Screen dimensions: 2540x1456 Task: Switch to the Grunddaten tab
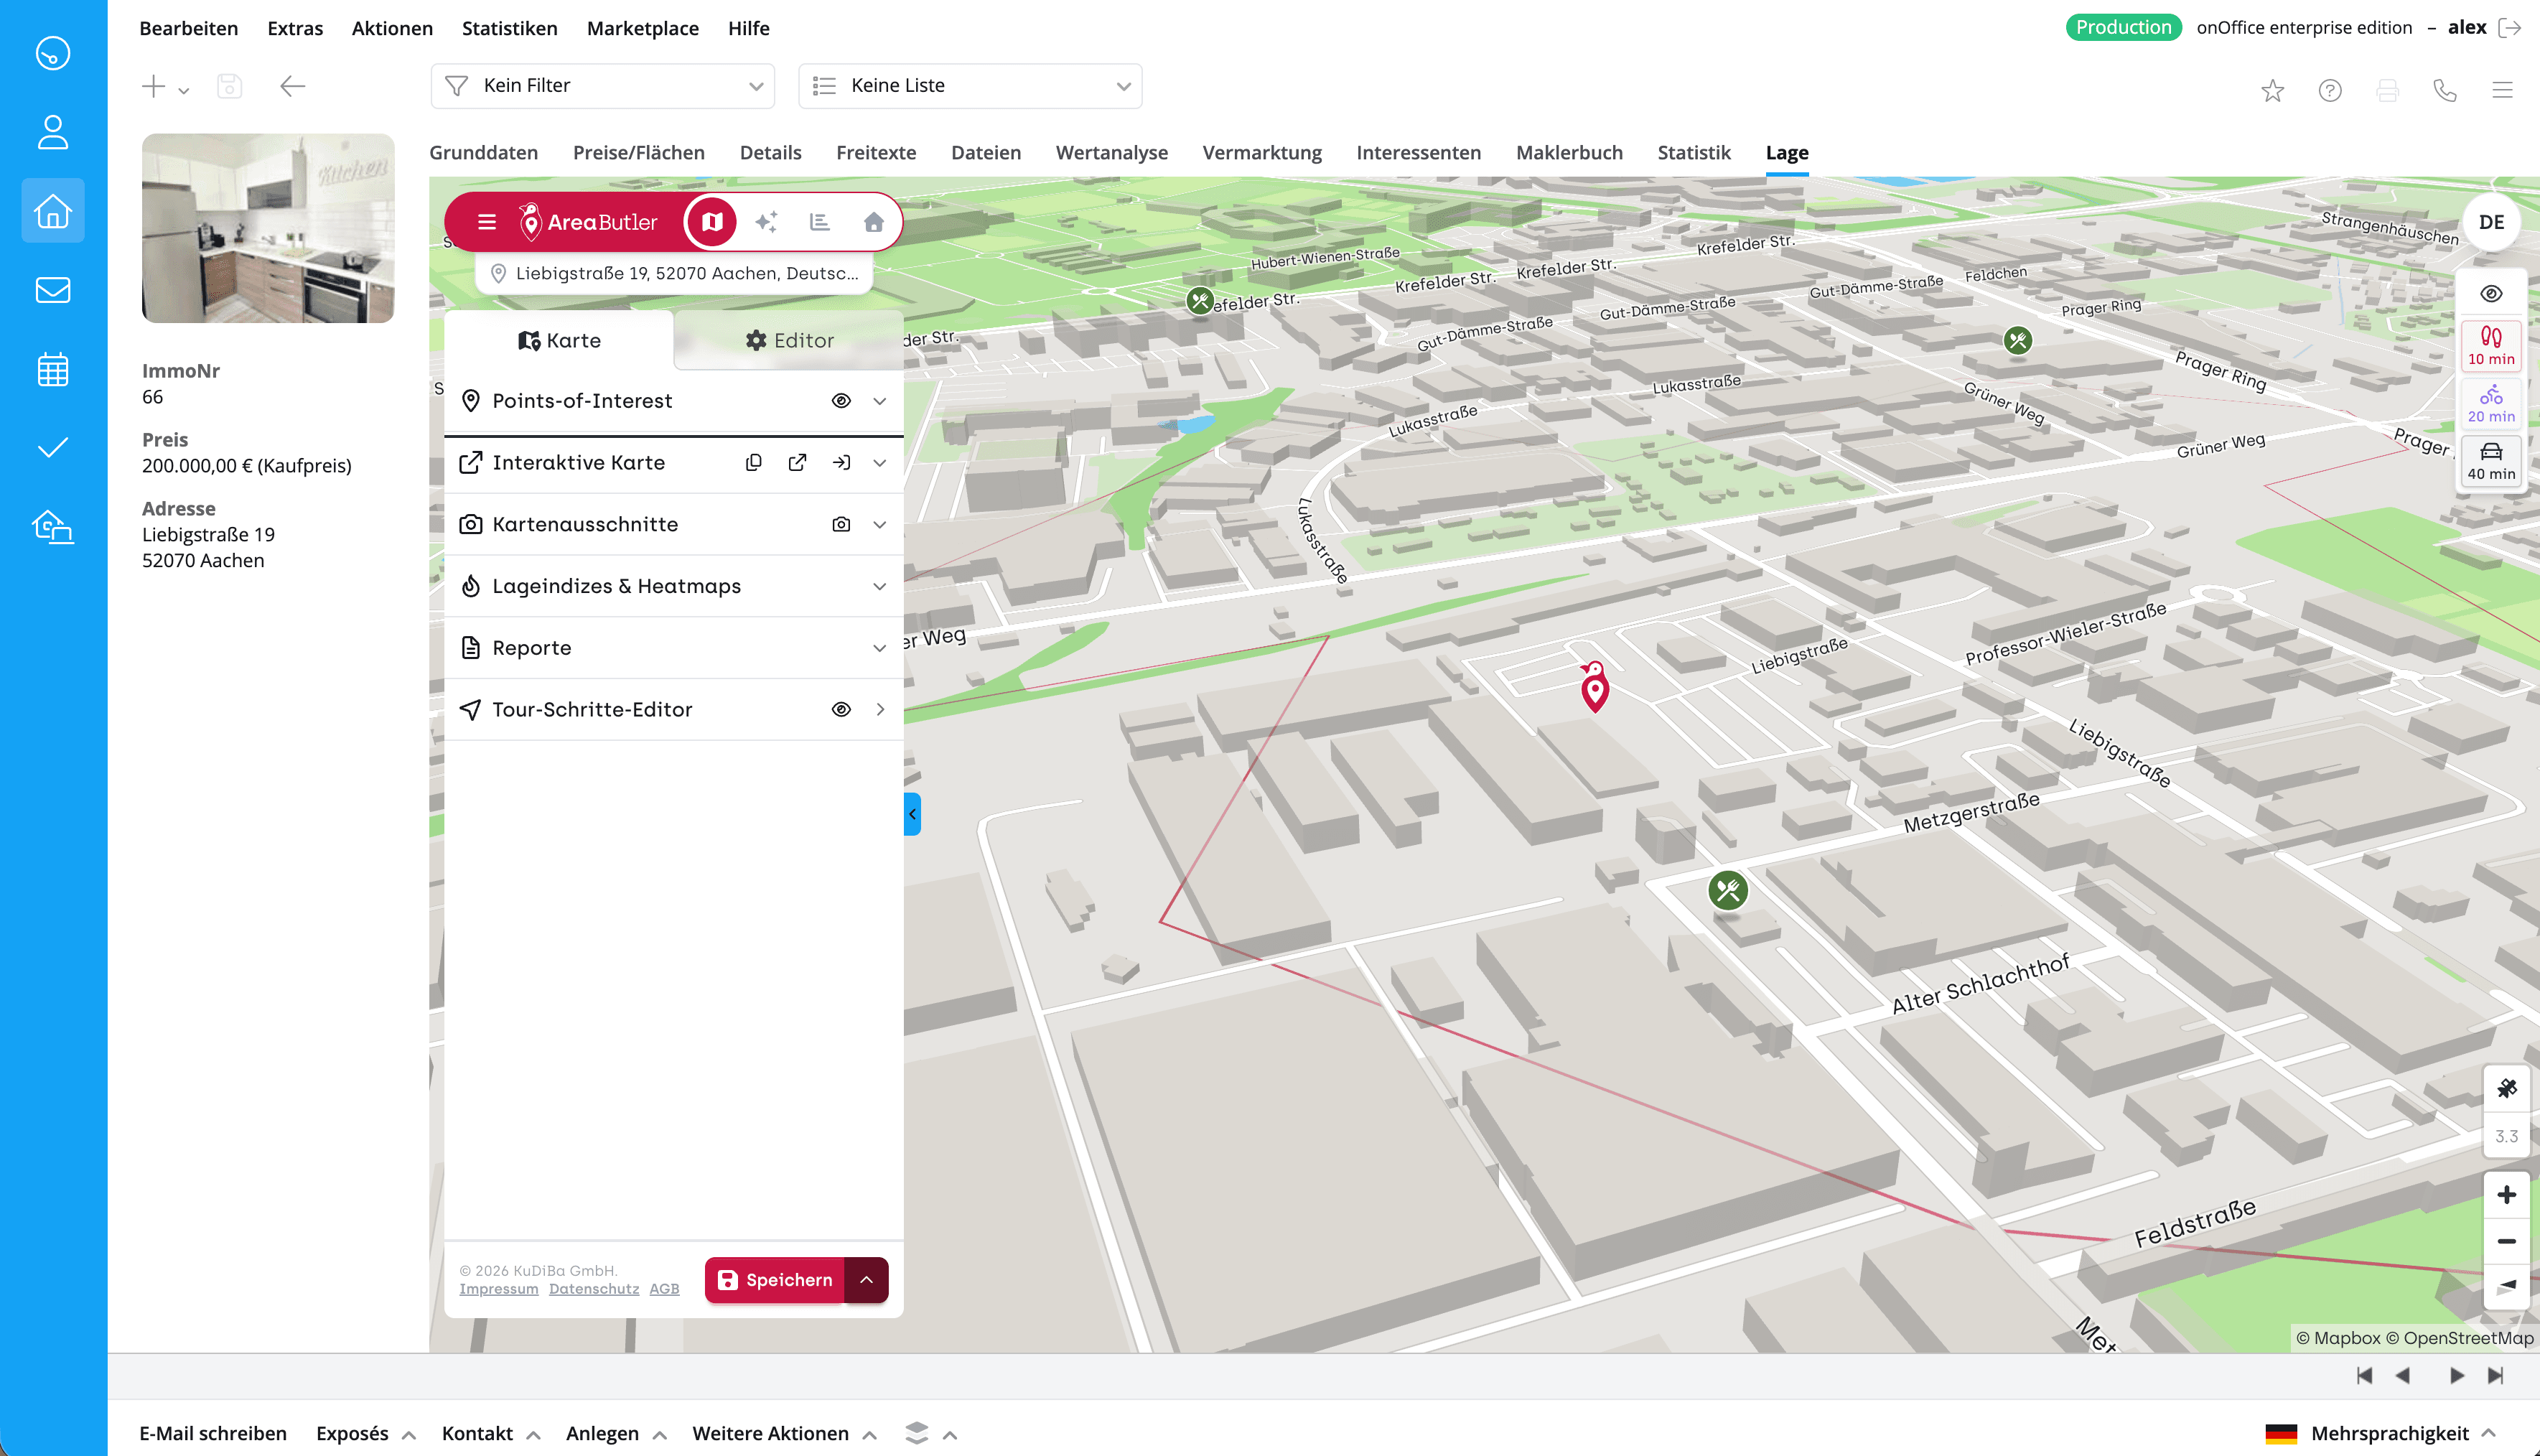(484, 153)
